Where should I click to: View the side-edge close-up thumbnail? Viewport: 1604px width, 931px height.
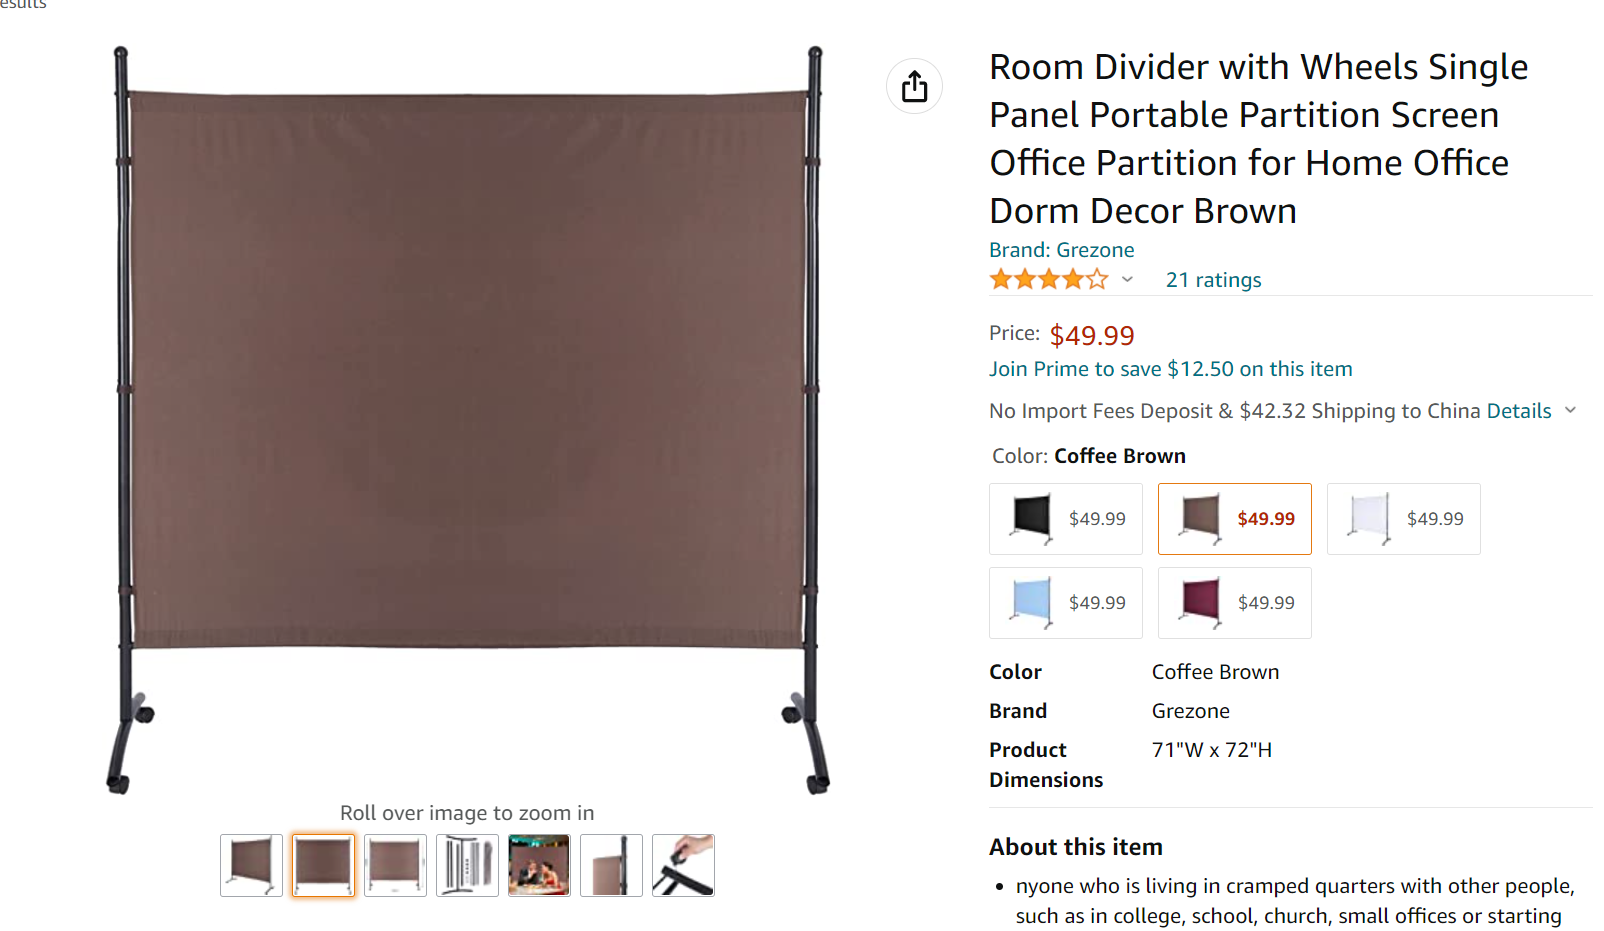pyautogui.click(x=611, y=865)
